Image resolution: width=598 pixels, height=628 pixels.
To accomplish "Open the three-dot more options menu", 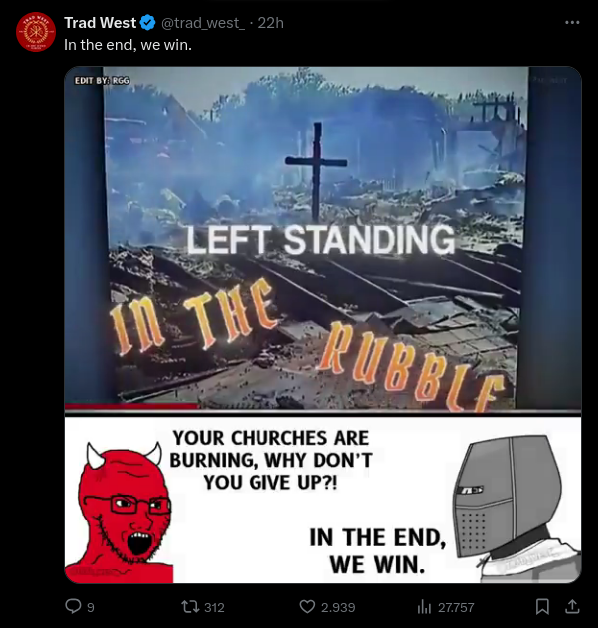I will 572,23.
